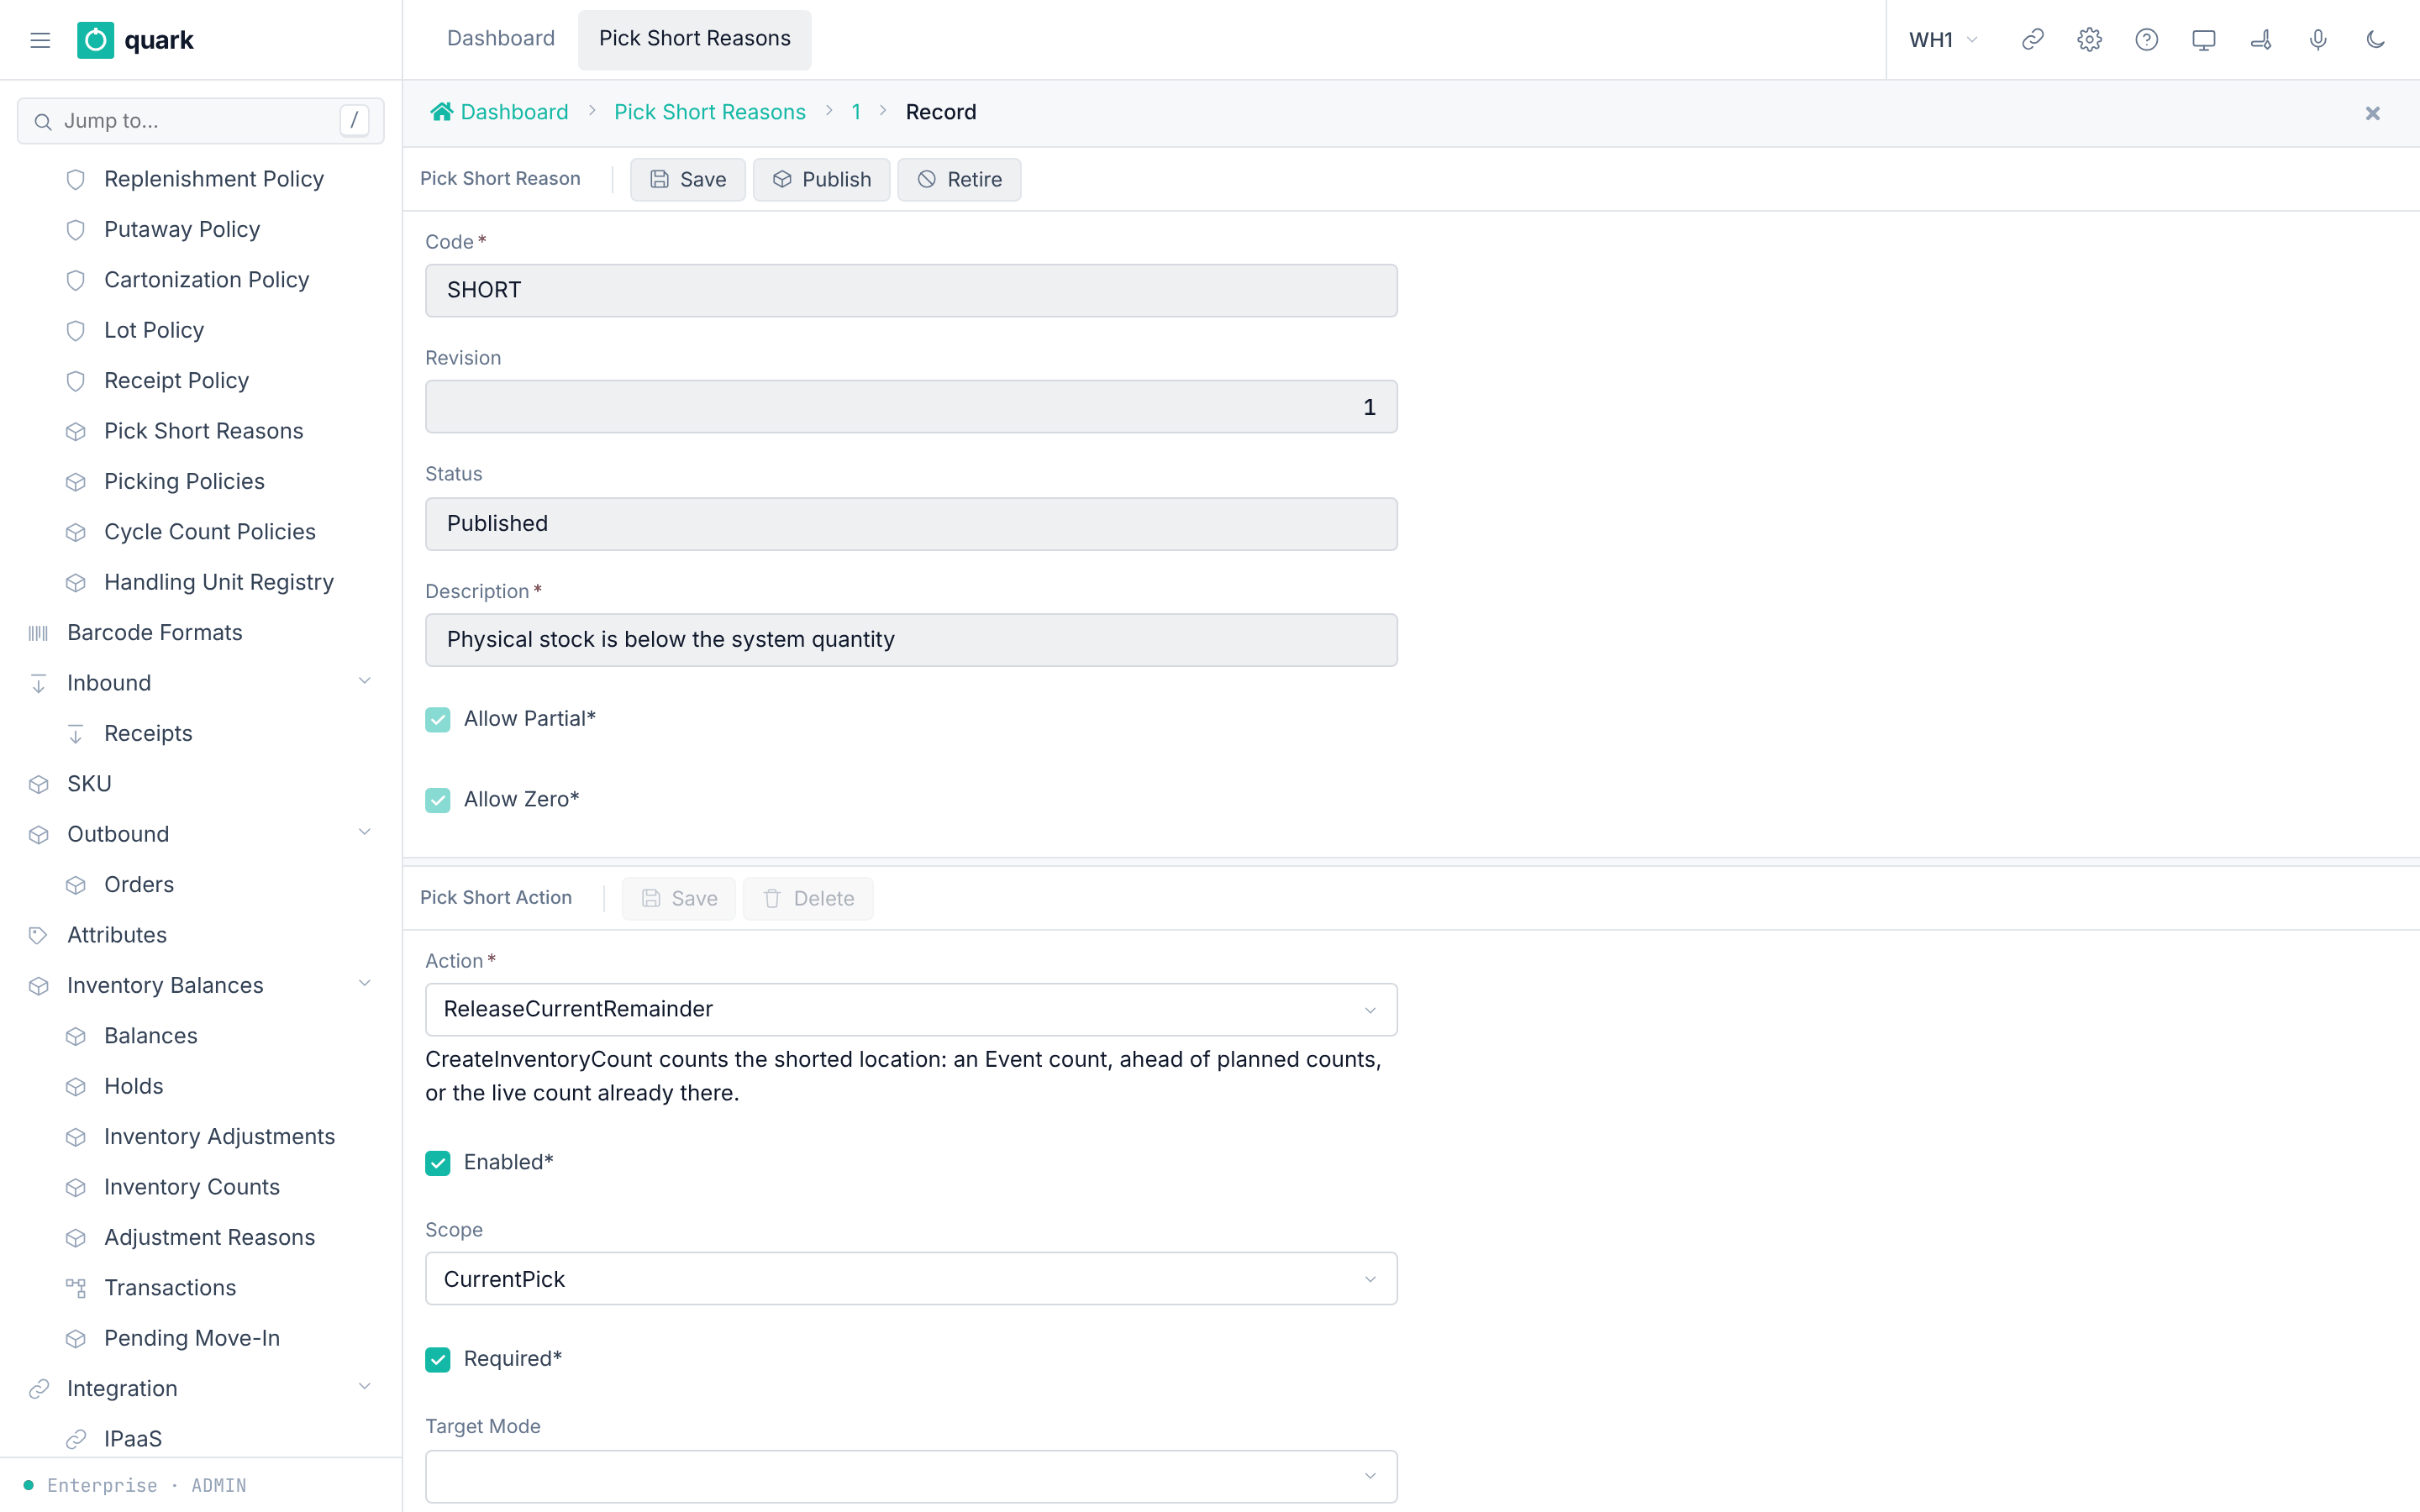Open Attributes tag item in sidebar
This screenshot has height=1512, width=2420.
coord(117,935)
